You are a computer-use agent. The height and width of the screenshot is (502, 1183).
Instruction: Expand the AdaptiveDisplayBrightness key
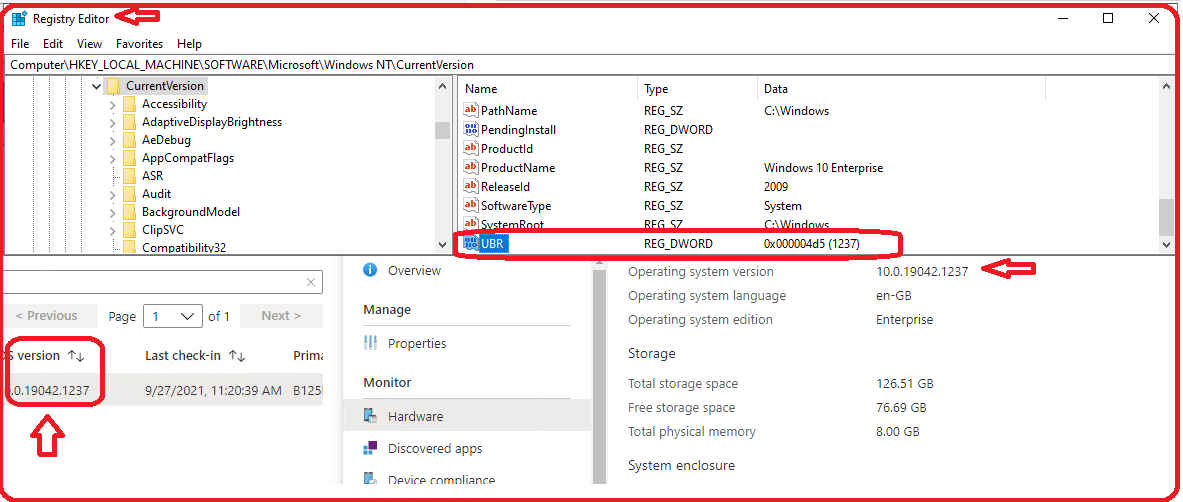click(x=112, y=122)
